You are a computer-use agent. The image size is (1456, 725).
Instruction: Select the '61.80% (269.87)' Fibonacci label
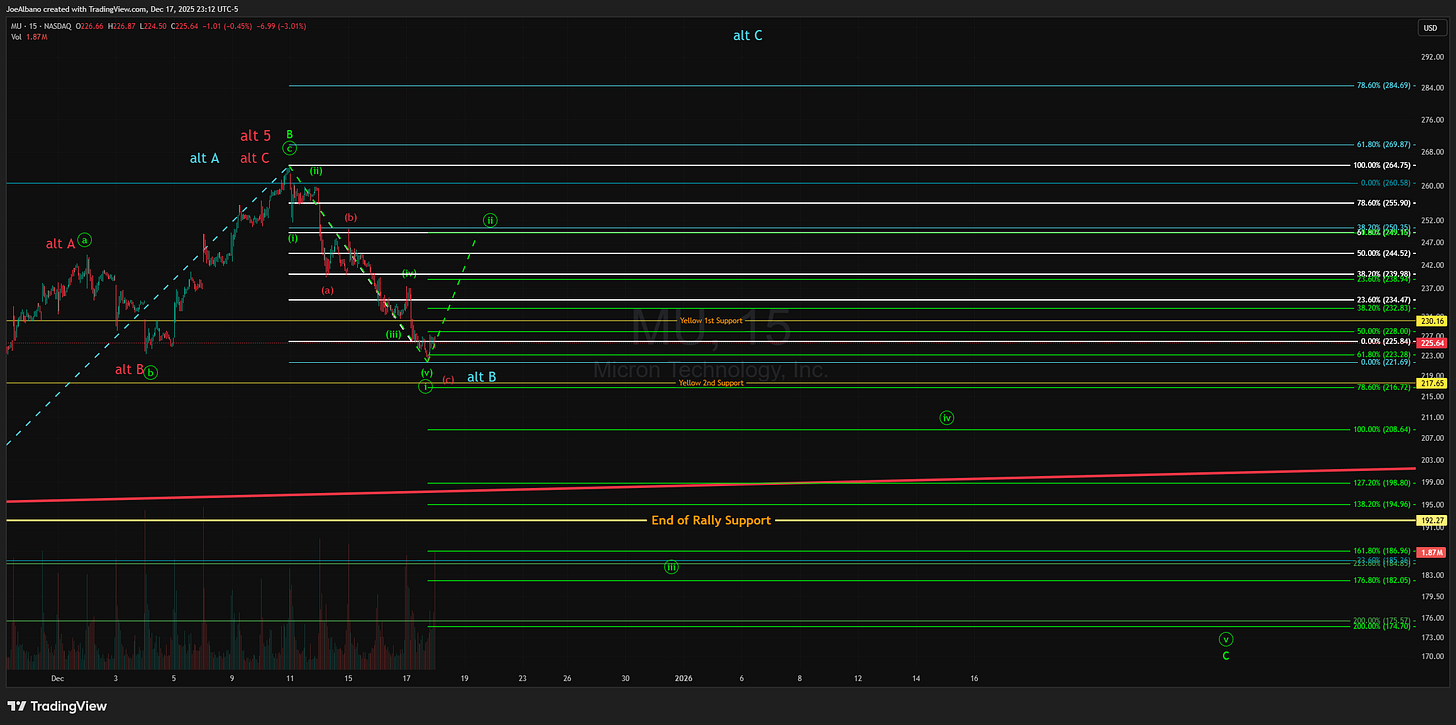tap(1385, 144)
